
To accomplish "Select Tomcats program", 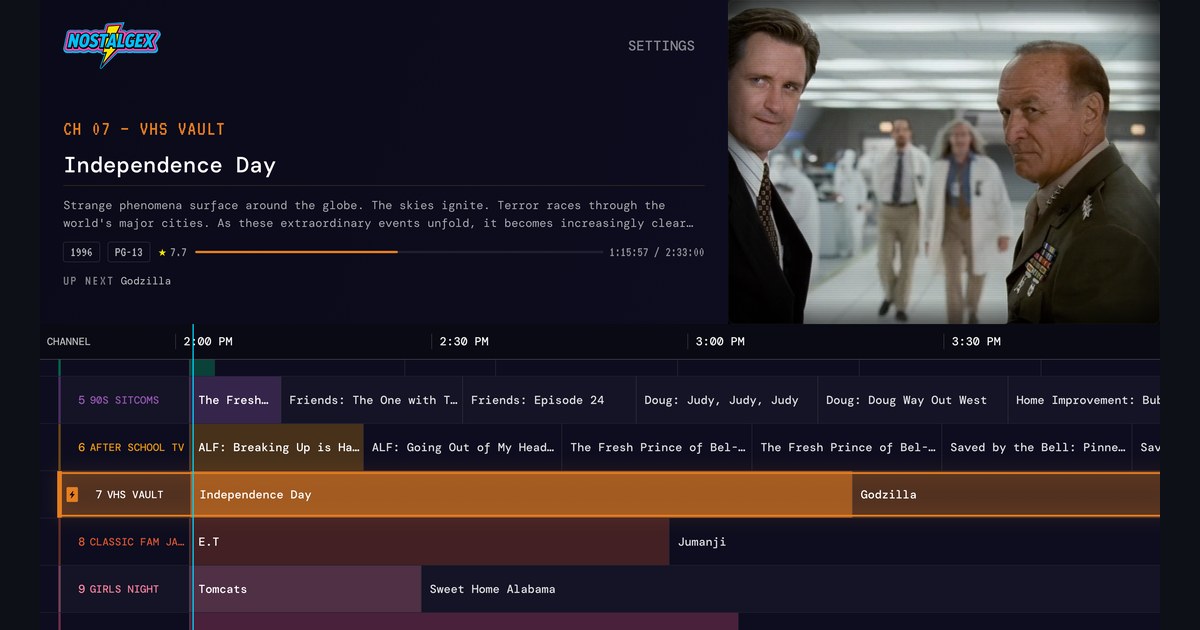I will [307, 589].
